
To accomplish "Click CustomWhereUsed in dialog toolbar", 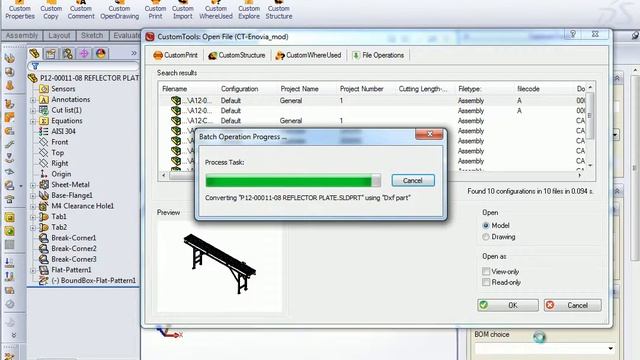I will tap(308, 55).
